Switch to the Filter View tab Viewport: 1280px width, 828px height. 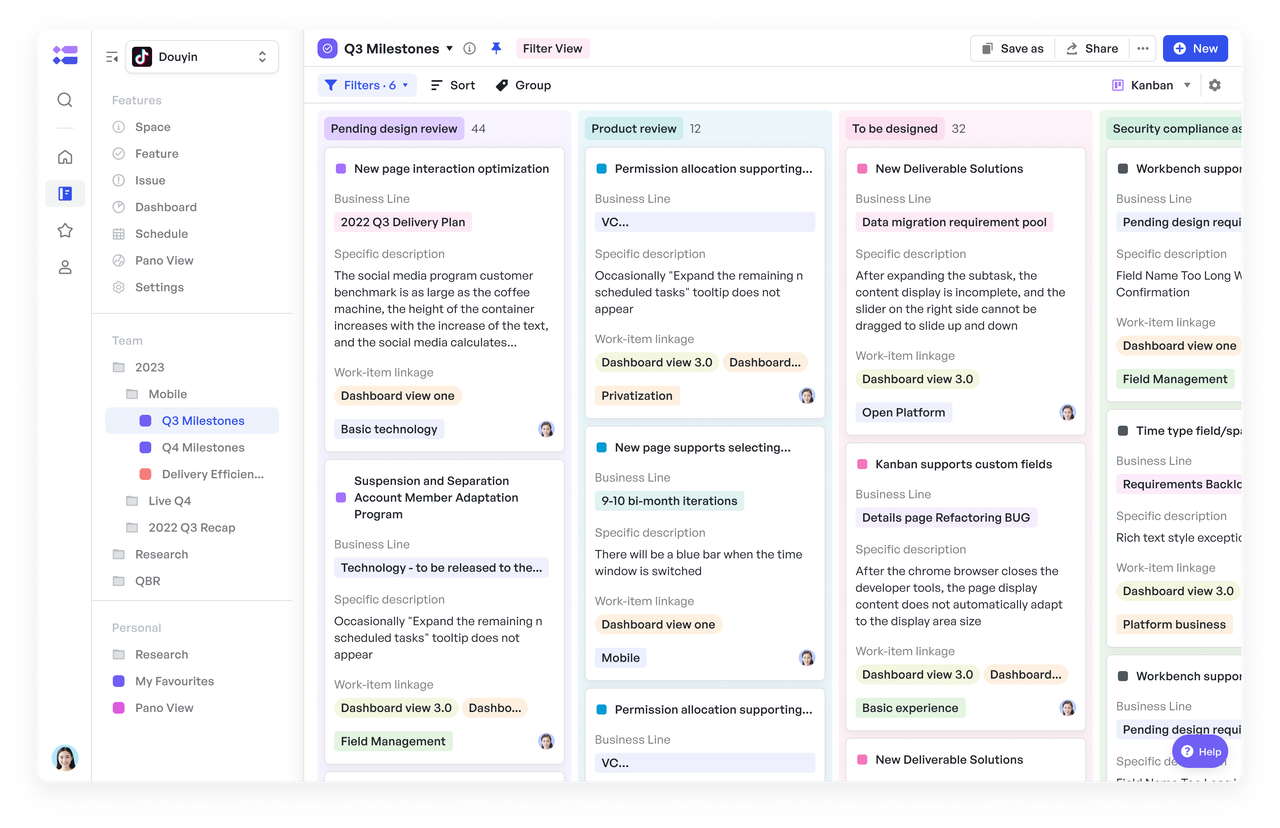[x=552, y=47]
